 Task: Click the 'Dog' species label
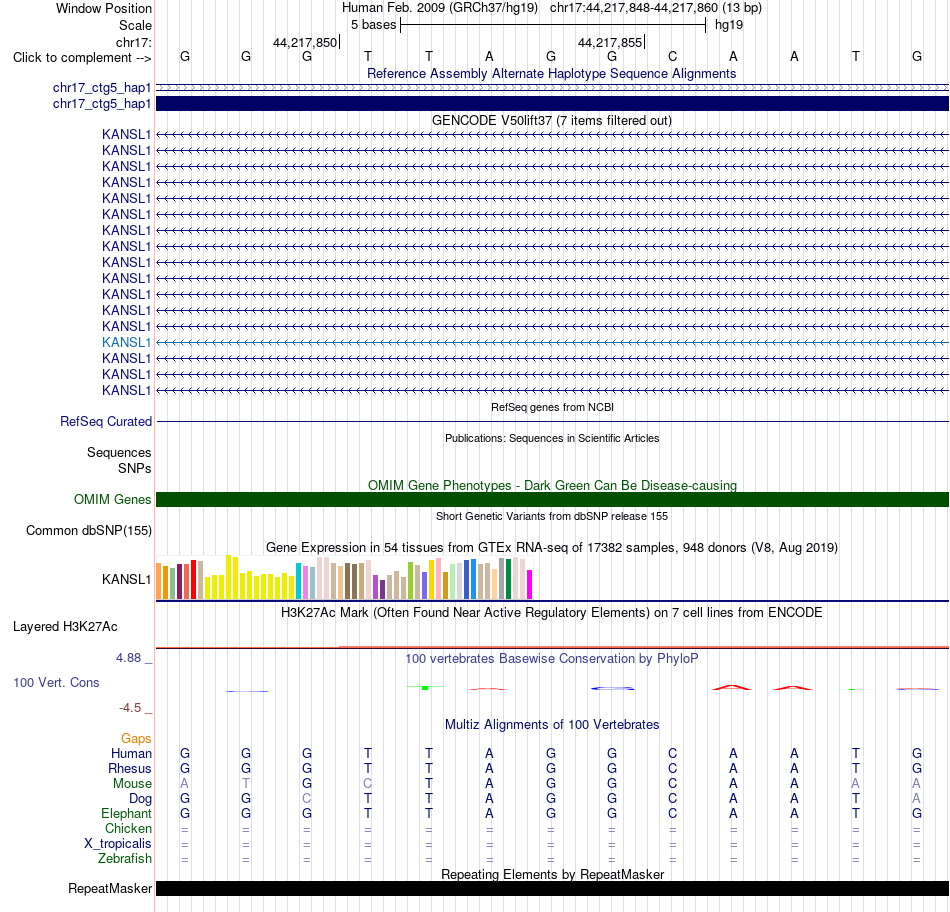click(x=140, y=799)
